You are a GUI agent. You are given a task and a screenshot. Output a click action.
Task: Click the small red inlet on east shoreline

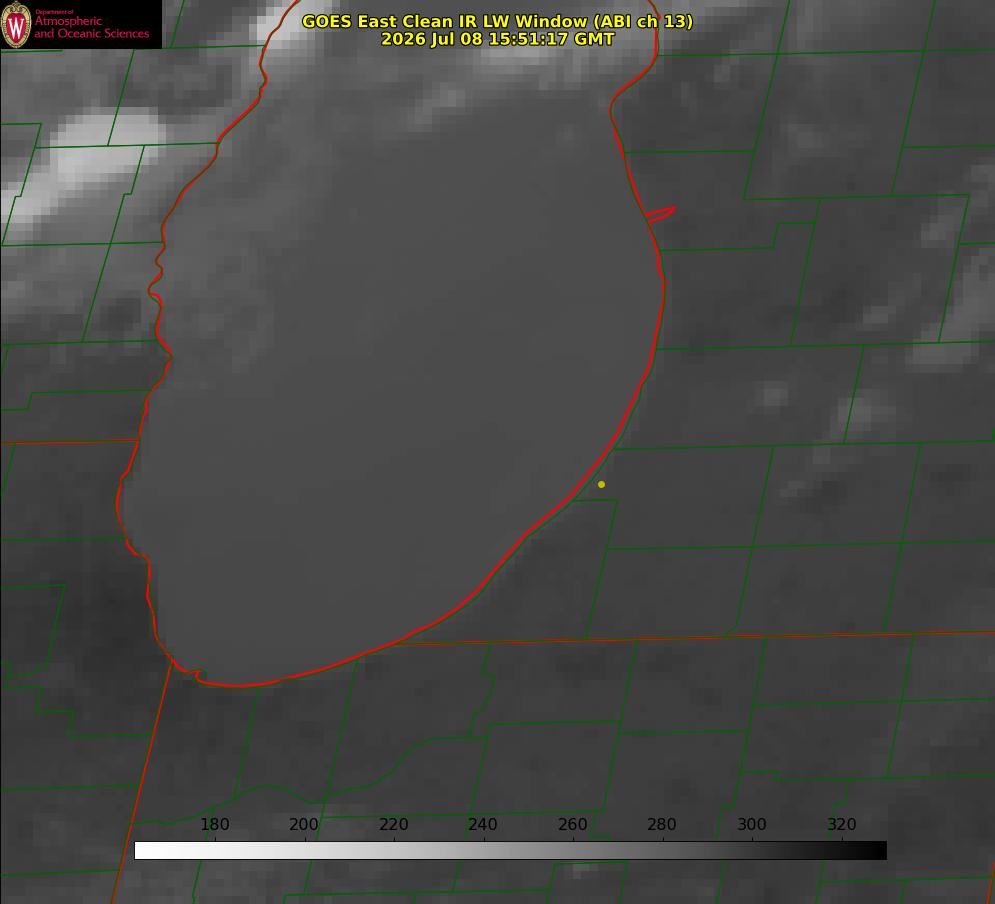(660, 214)
